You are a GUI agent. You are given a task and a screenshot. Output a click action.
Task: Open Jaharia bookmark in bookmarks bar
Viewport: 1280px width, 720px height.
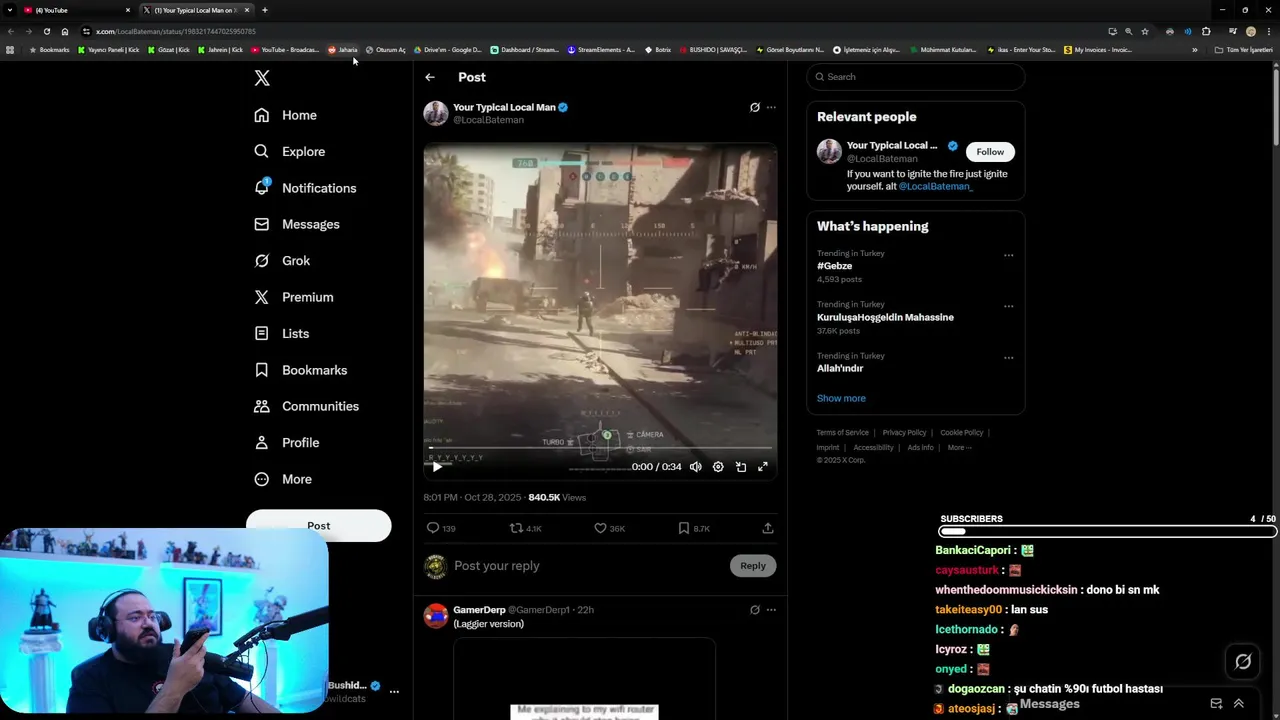pos(343,50)
